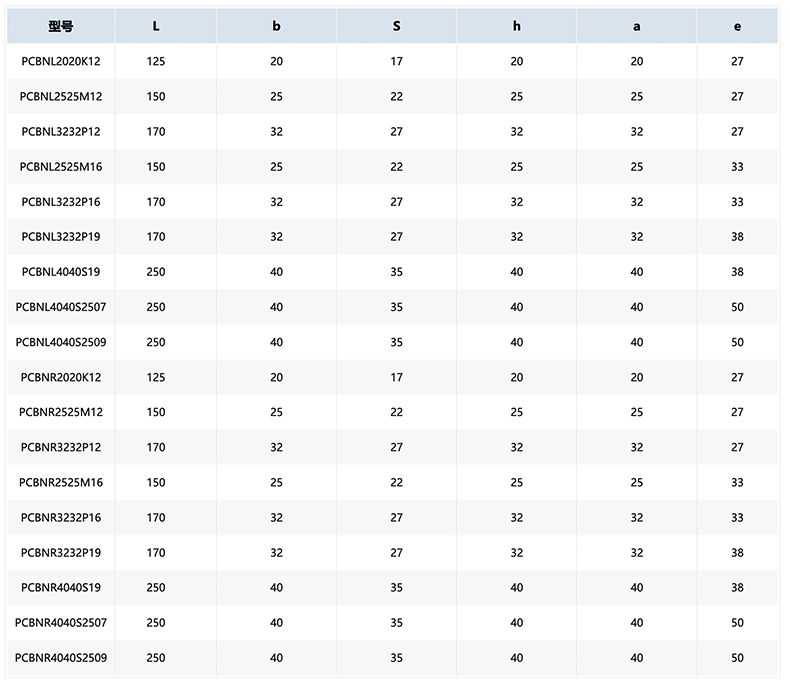790x694 pixels.
Task: Click model name PCBNL2525M16
Action: point(61,167)
